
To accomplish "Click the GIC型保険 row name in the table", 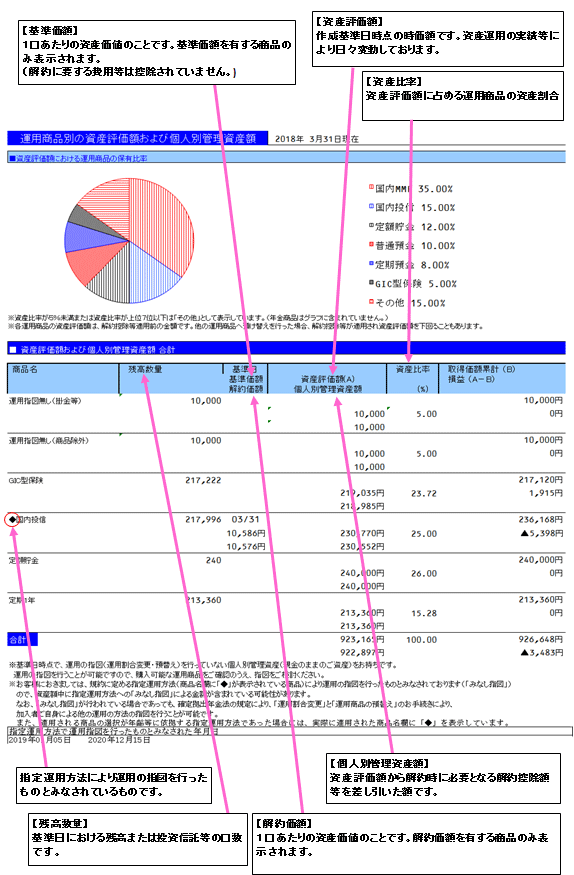I will [x=26, y=480].
